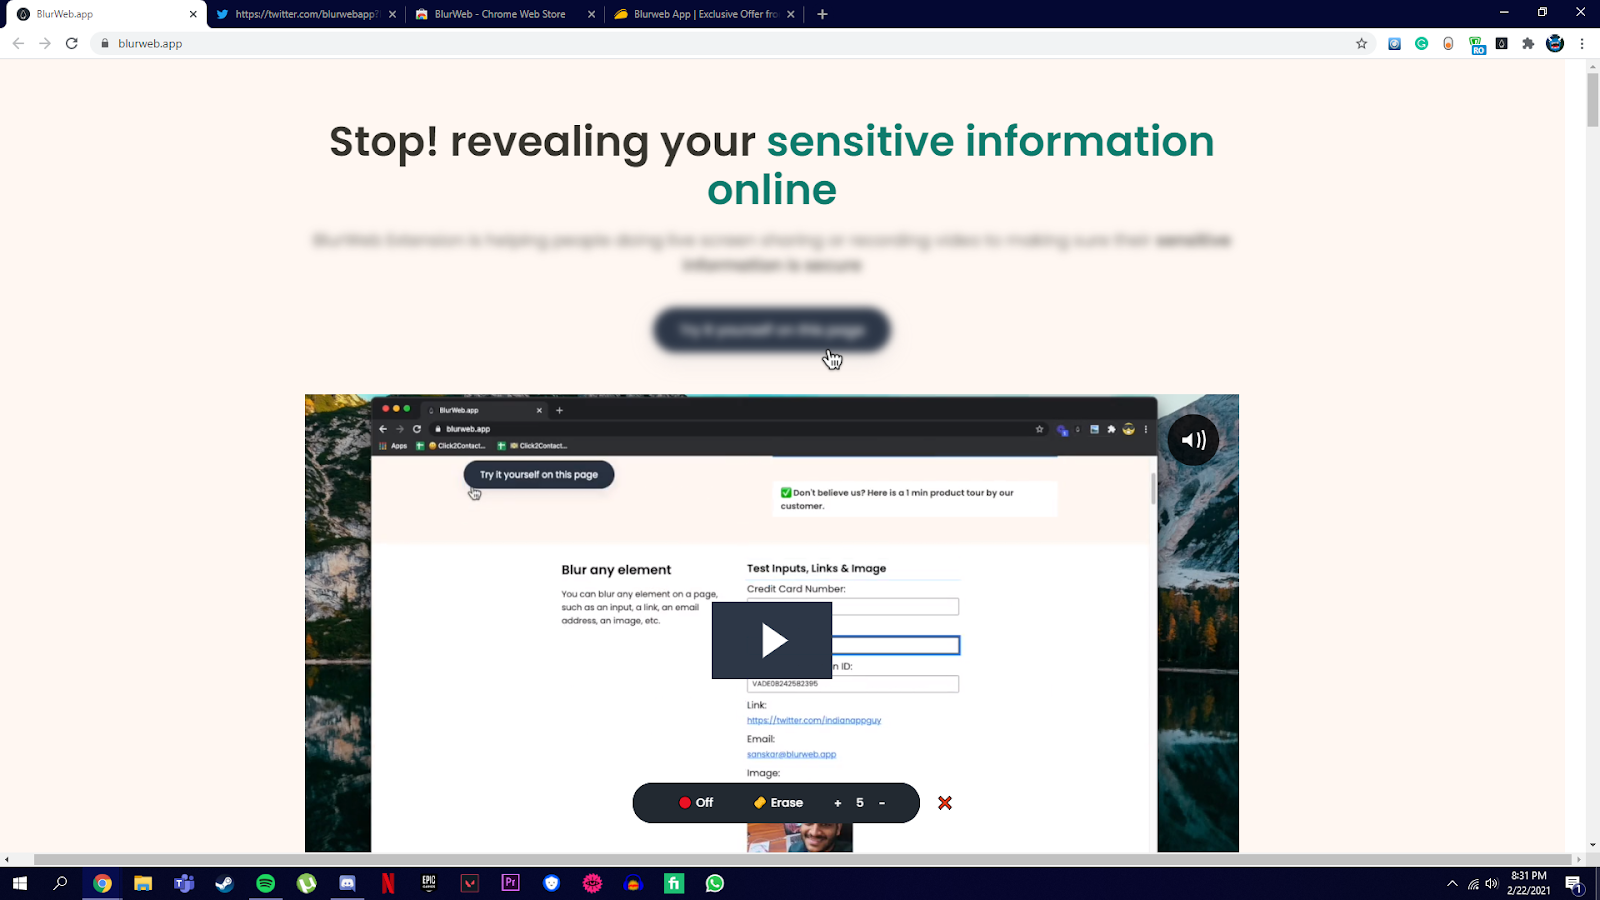
Task: Open Discord from the taskbar
Action: click(348, 883)
